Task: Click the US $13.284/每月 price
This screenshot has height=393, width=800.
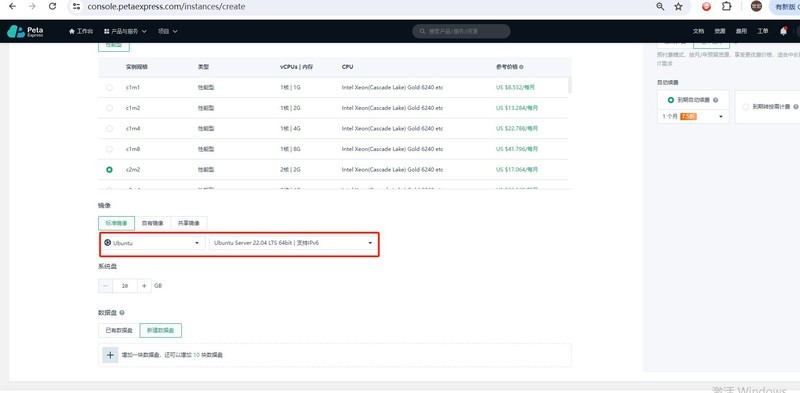Action: point(517,108)
